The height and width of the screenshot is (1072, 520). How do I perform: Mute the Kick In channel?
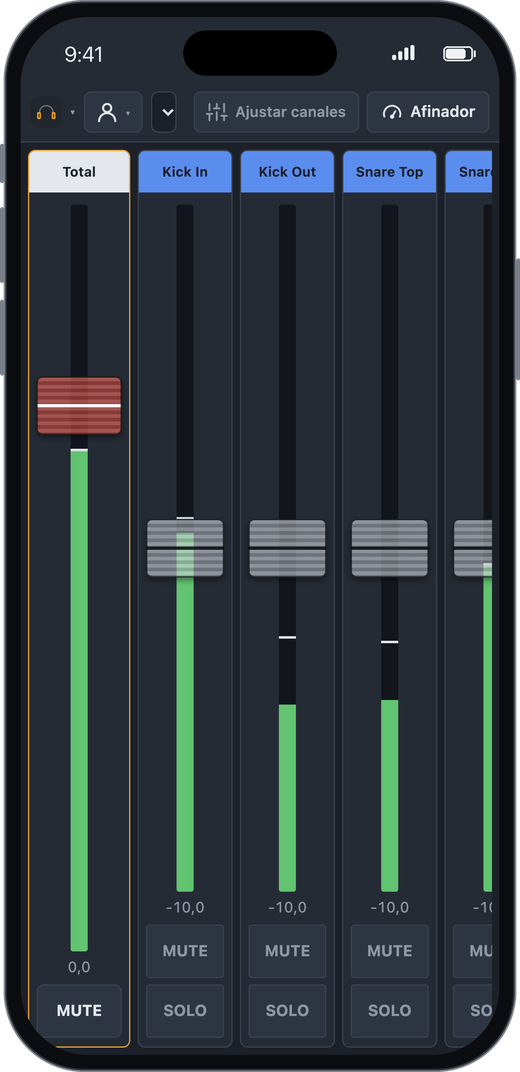[185, 951]
